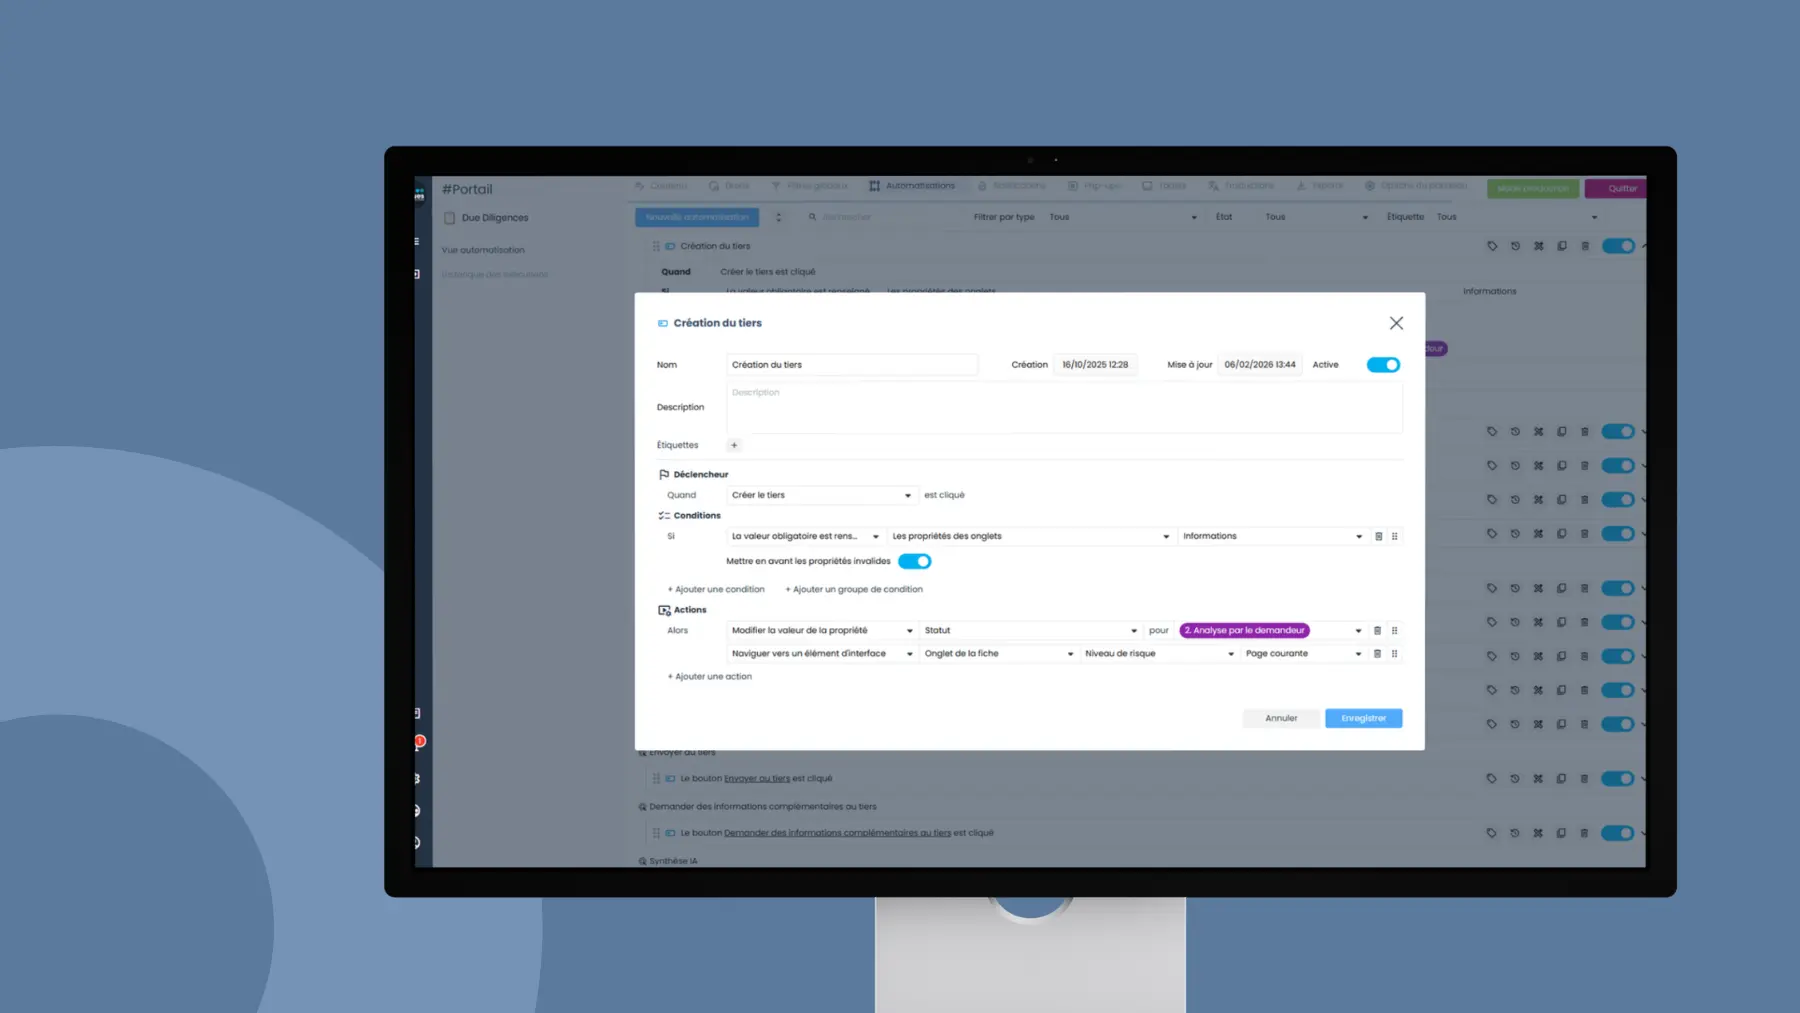Click into the Description text area
Viewport: 1800px width, 1013px height.
coord(1063,408)
